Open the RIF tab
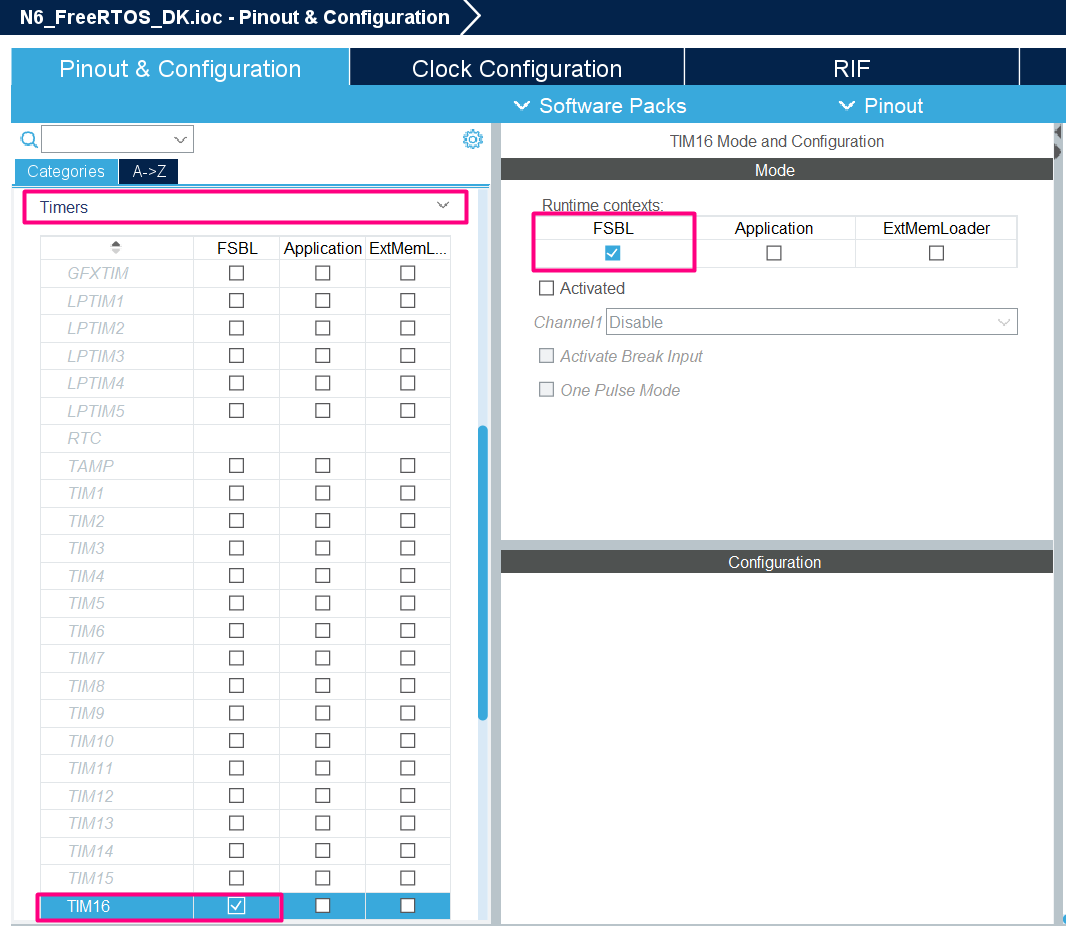The image size is (1066, 934). pos(851,68)
